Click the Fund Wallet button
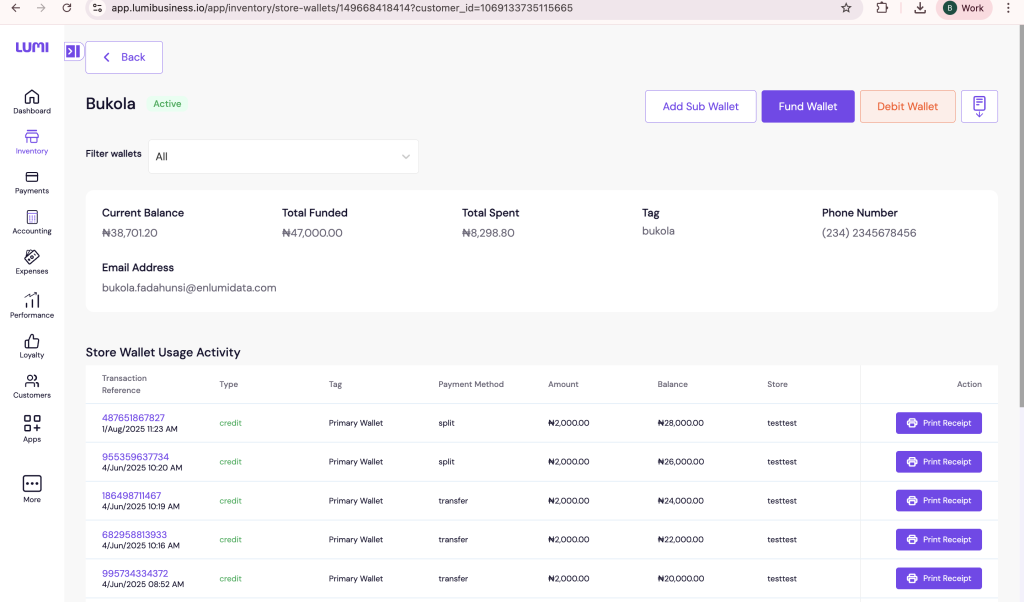 pyautogui.click(x=808, y=106)
